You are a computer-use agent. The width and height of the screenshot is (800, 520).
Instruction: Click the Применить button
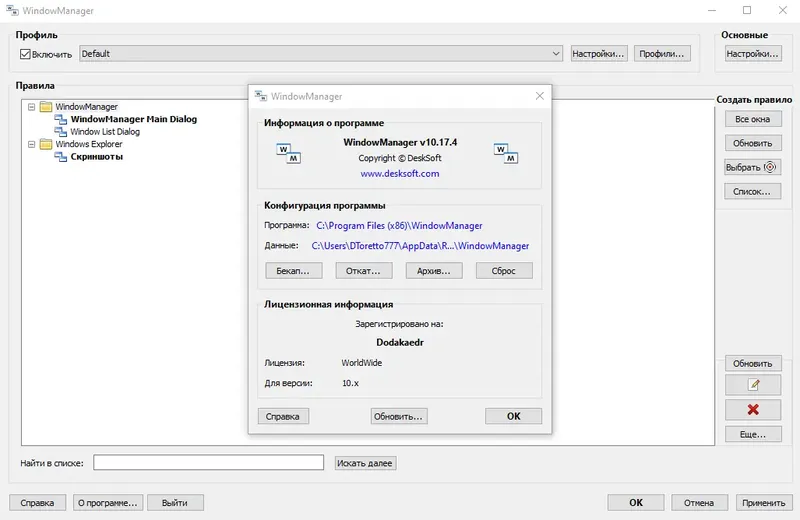point(764,503)
